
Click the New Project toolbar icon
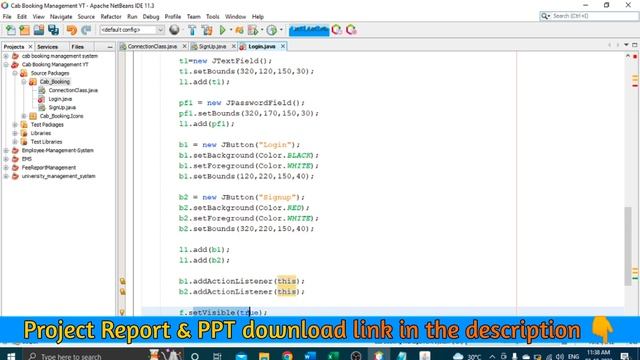24,30
